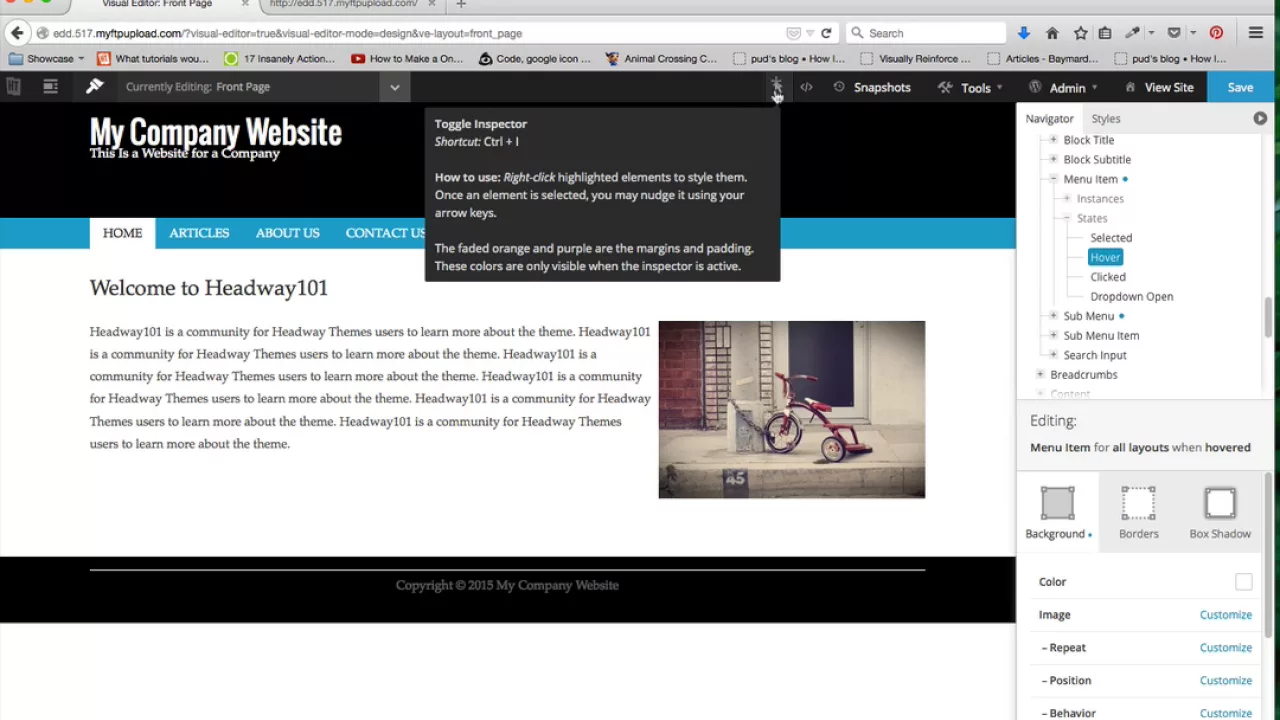Screen dimensions: 1280x720
Task: Expand the Search Input tree node
Action: point(1053,355)
